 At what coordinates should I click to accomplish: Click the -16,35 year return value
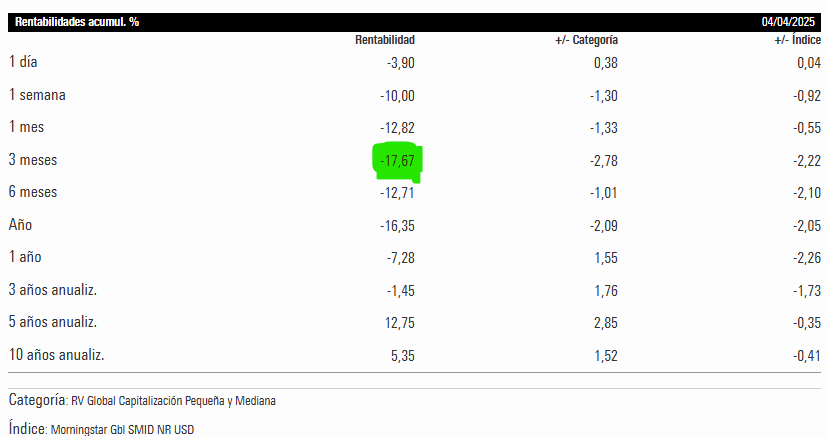click(398, 225)
